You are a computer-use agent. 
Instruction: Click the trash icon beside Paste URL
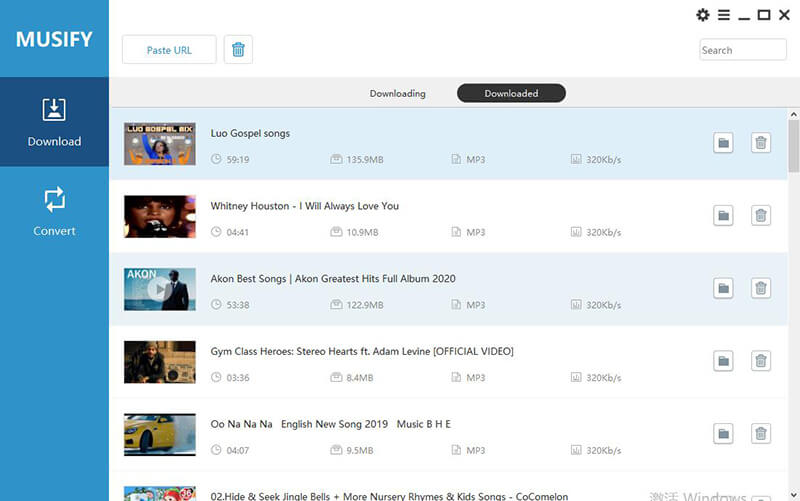point(238,49)
